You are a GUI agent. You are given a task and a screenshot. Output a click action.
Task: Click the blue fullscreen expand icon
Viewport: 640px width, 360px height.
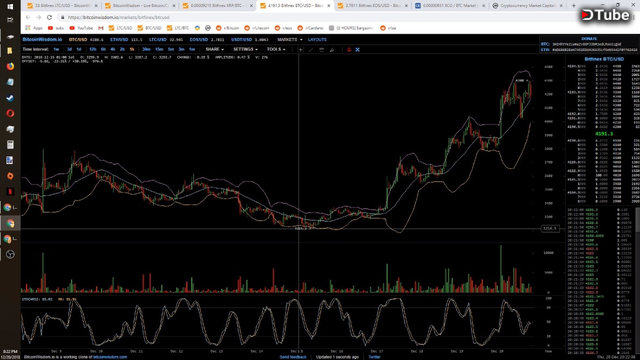pyautogui.click(x=358, y=49)
